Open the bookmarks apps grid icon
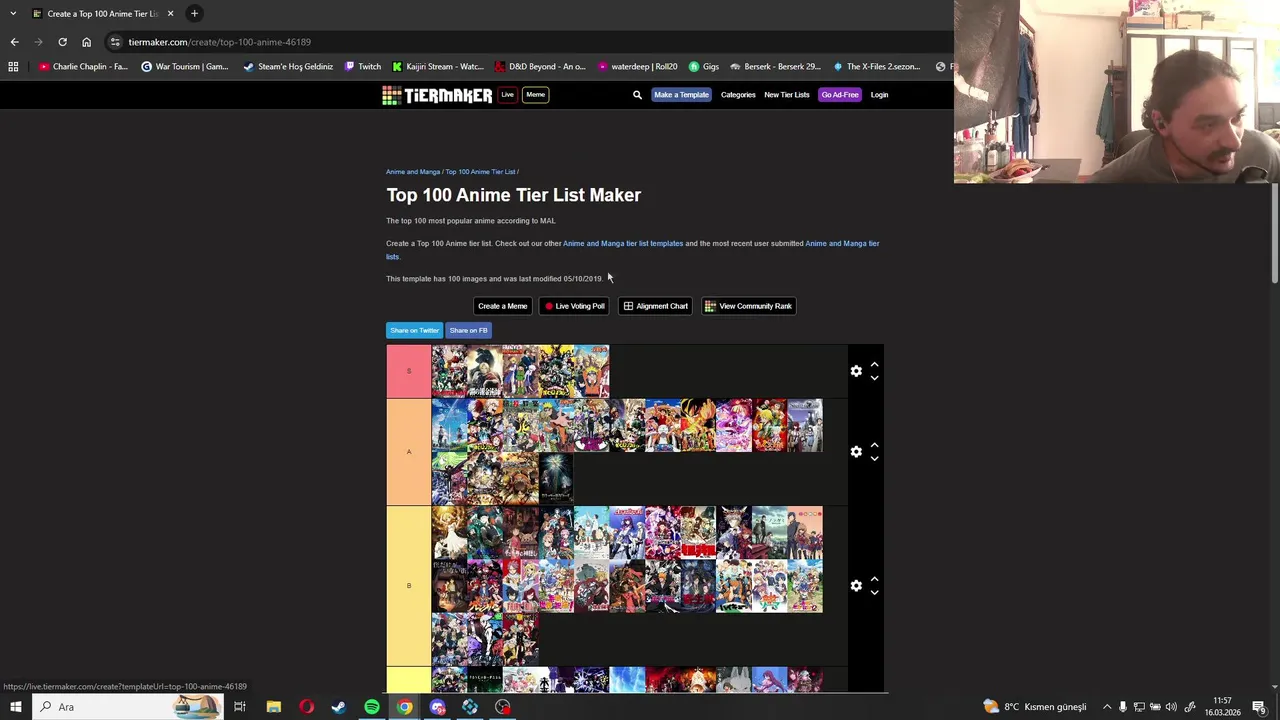 (13, 67)
